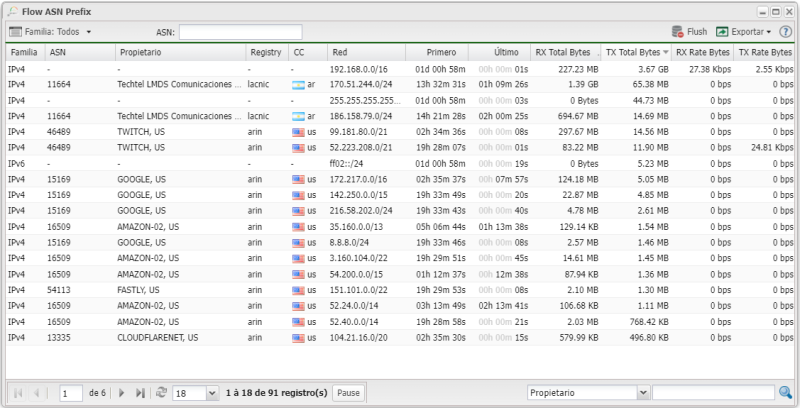The width and height of the screenshot is (800, 408).
Task: Click the US flag for 104.21.16.0/20
Action: coord(298,338)
